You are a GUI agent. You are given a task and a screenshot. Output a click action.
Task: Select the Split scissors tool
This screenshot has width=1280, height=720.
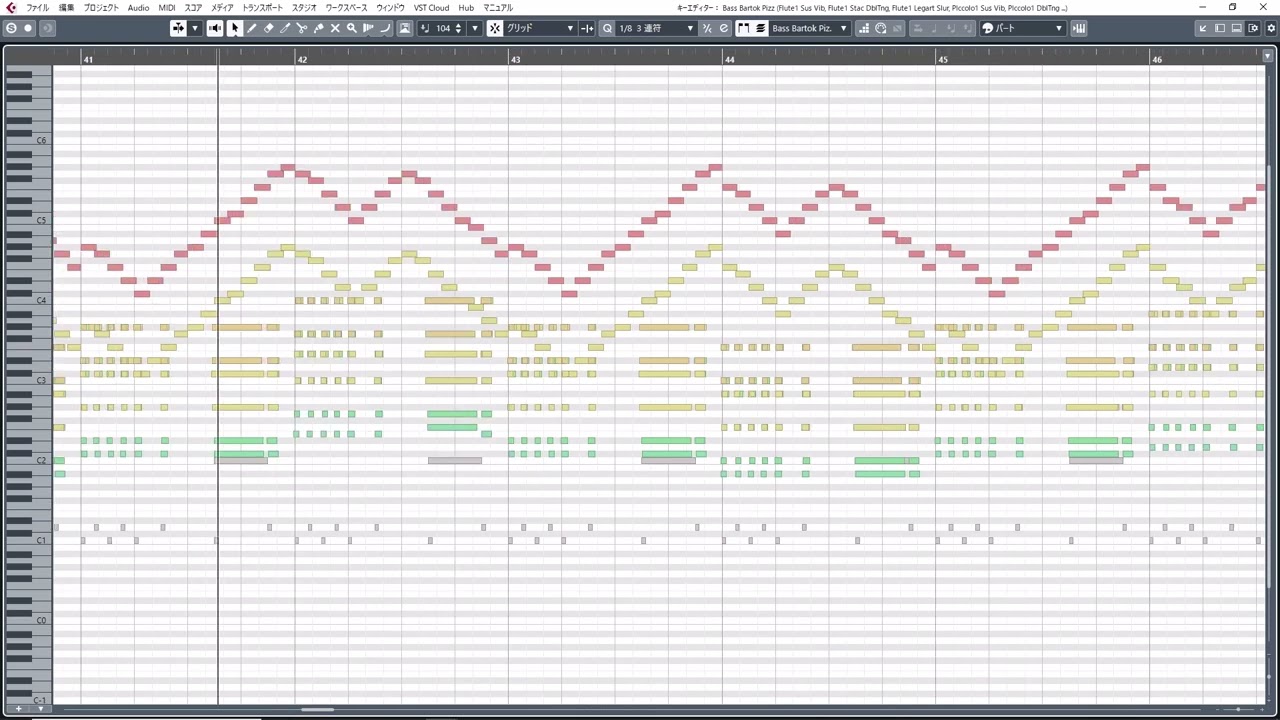coord(302,28)
